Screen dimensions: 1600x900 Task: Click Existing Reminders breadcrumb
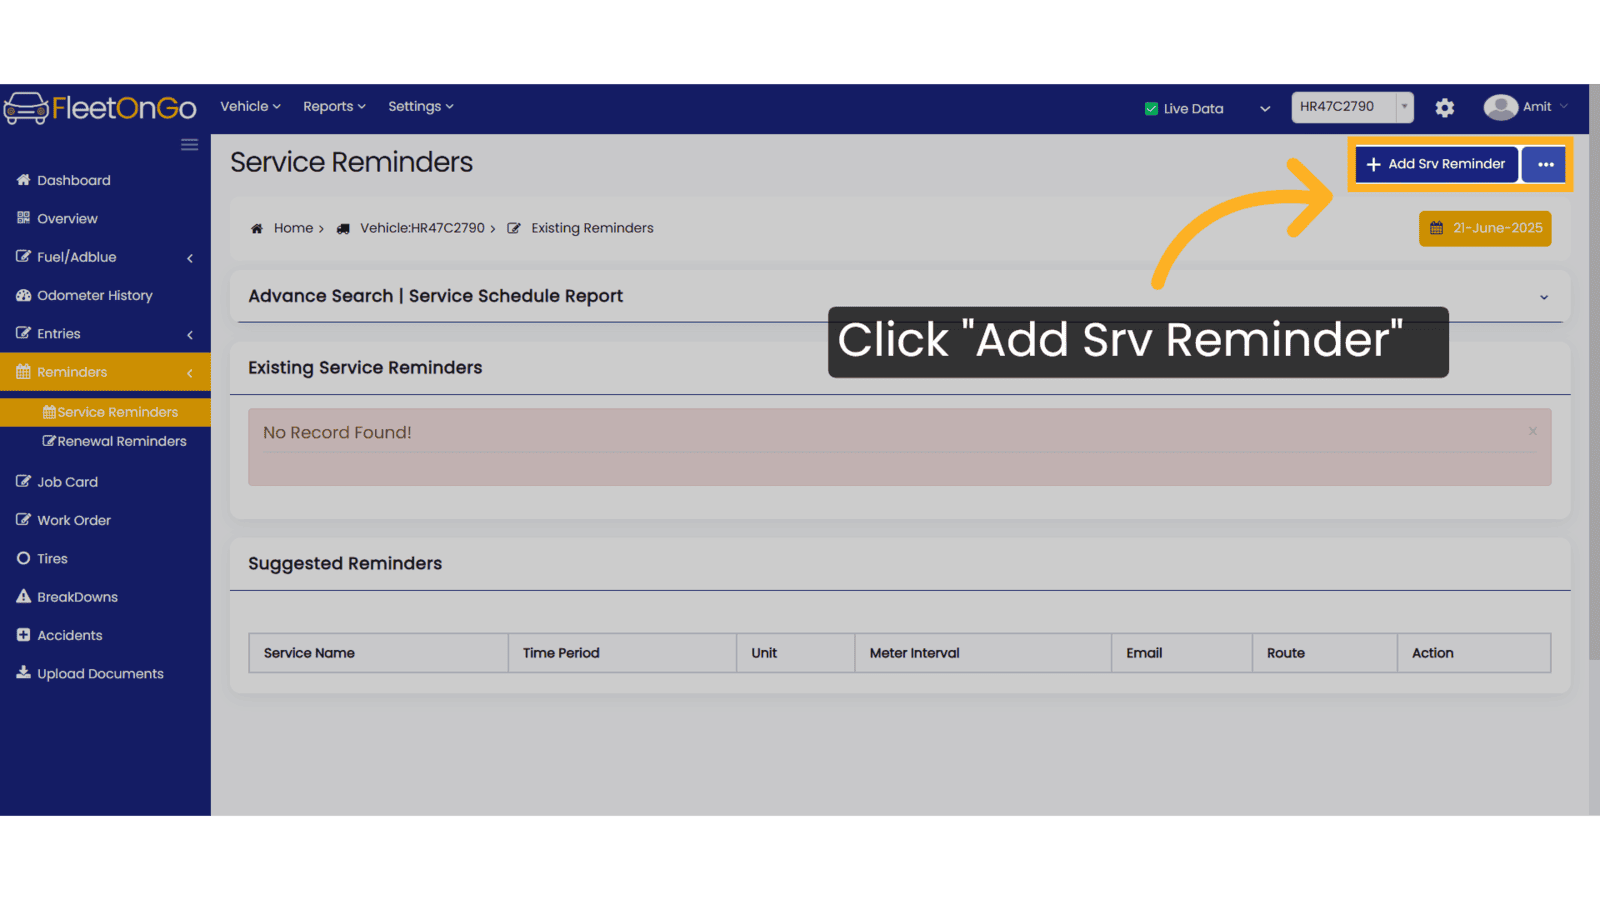[x=592, y=228]
